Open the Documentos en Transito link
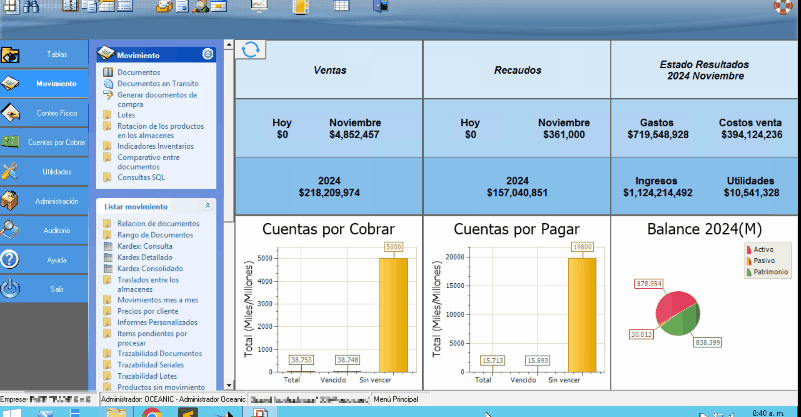Viewport: 801px width, 417px height. click(157, 84)
